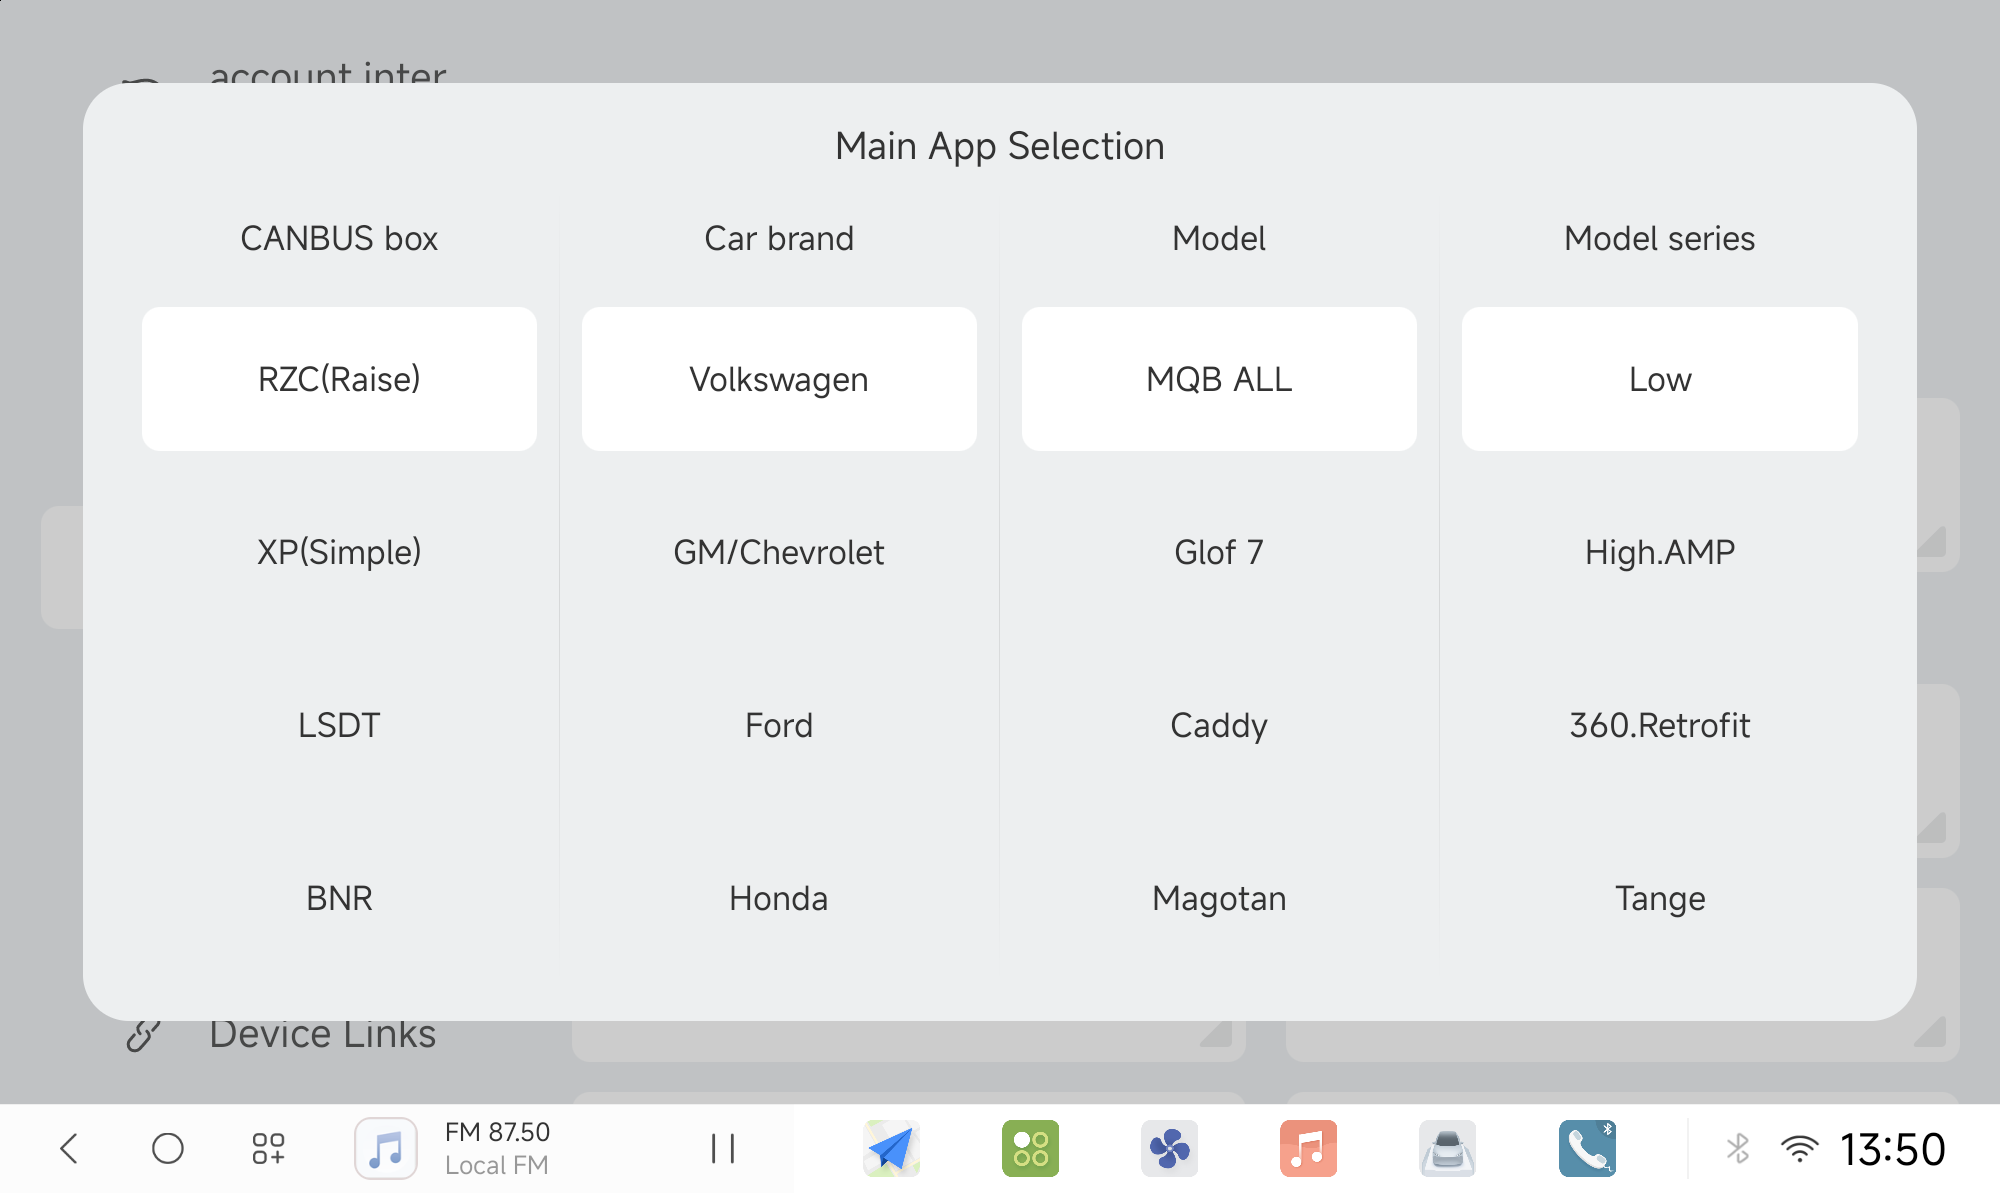Open the green four-circles app icon
The width and height of the screenshot is (2000, 1200).
click(x=1030, y=1148)
